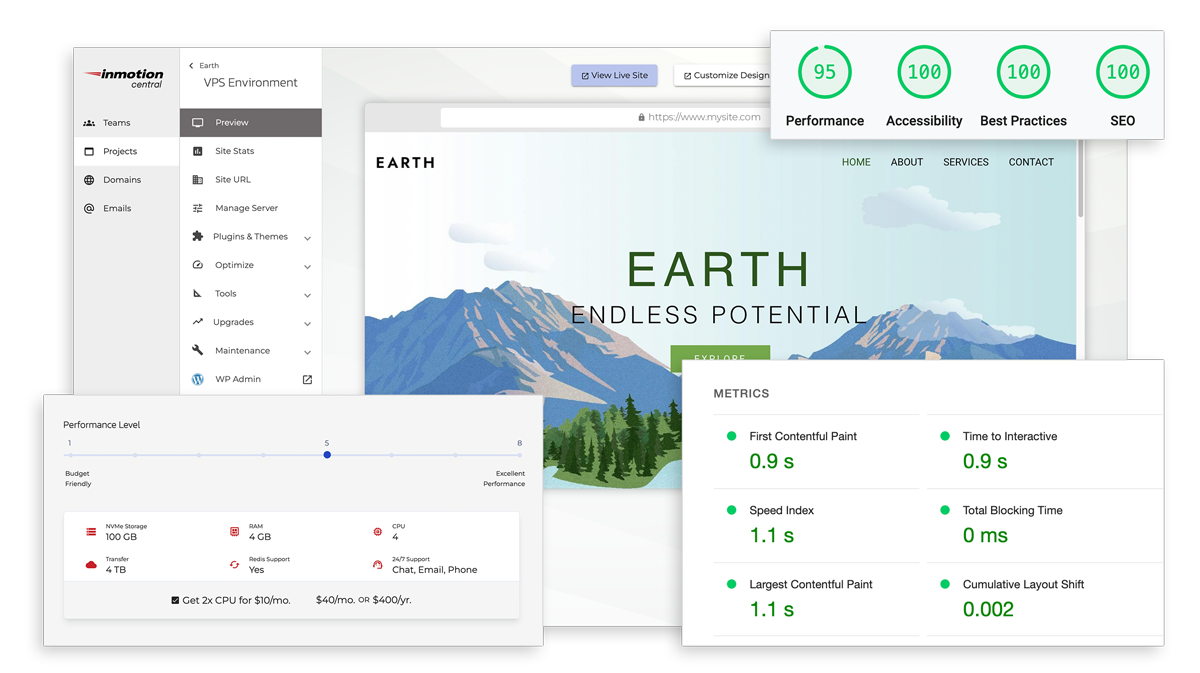Click the Site Stats bar chart icon
This screenshot has width=1200, height=673.
pos(197,151)
